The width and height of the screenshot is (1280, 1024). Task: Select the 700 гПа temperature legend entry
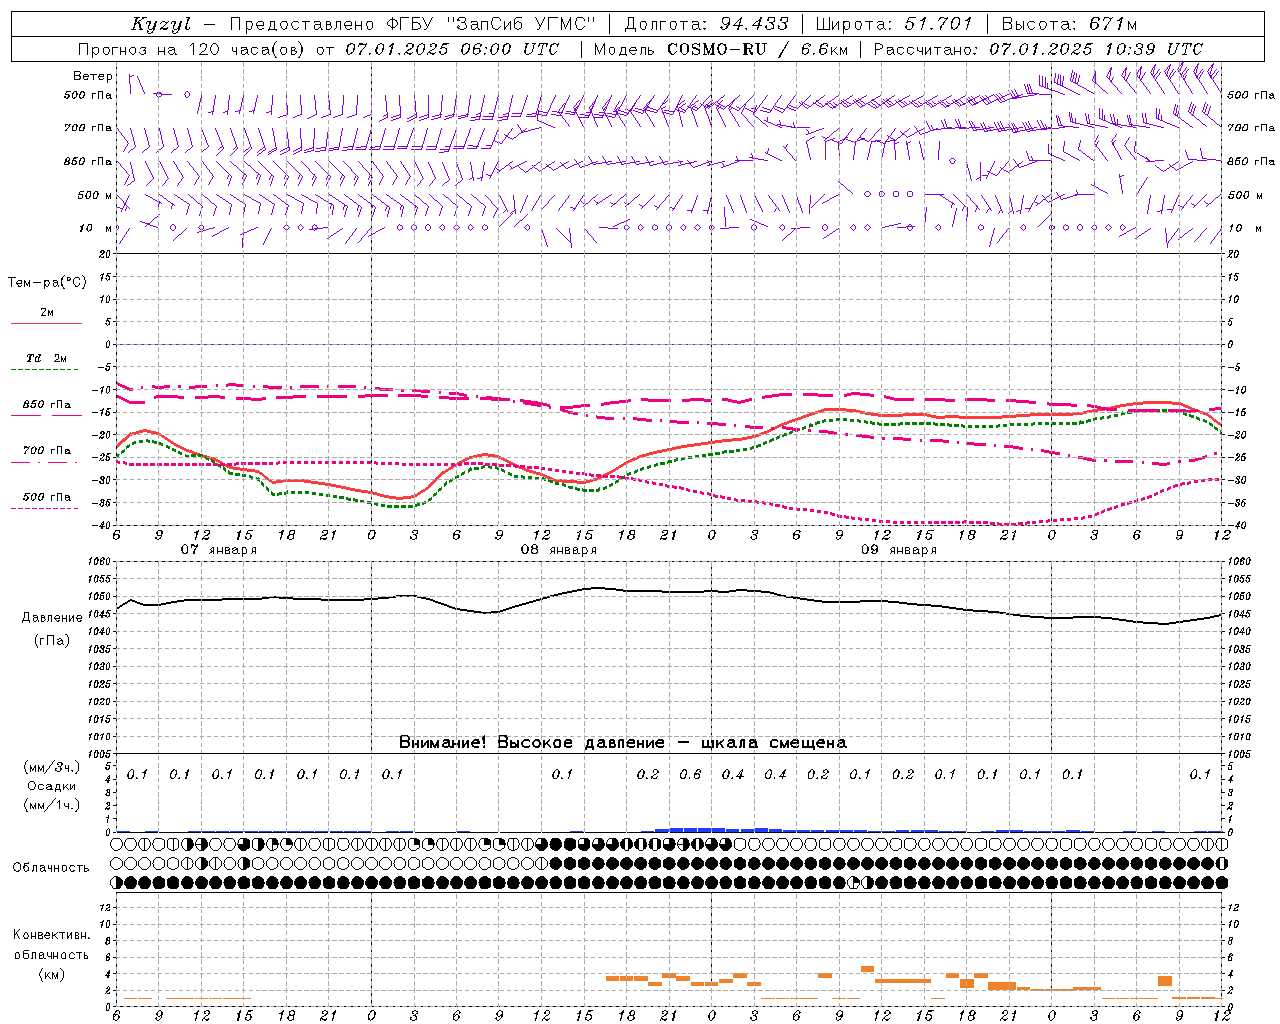point(46,451)
